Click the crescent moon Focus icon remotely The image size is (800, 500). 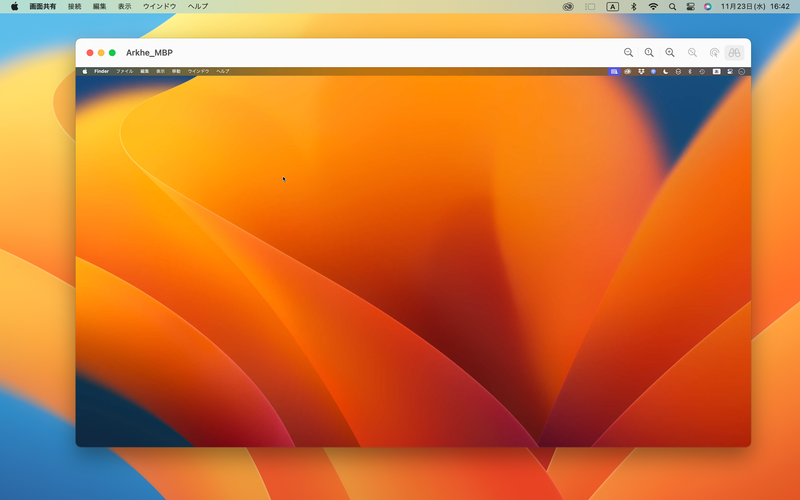coord(665,71)
